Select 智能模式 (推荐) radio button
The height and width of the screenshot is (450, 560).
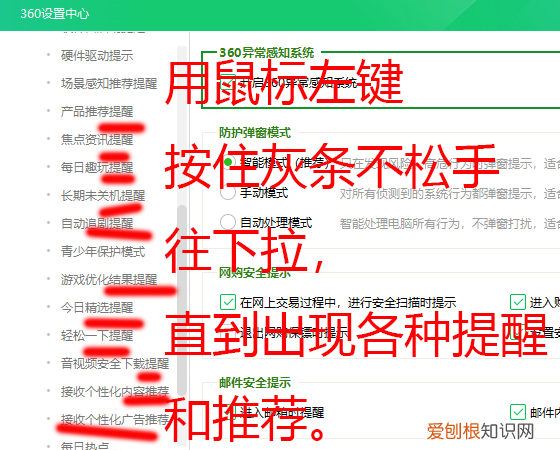pyautogui.click(x=228, y=162)
